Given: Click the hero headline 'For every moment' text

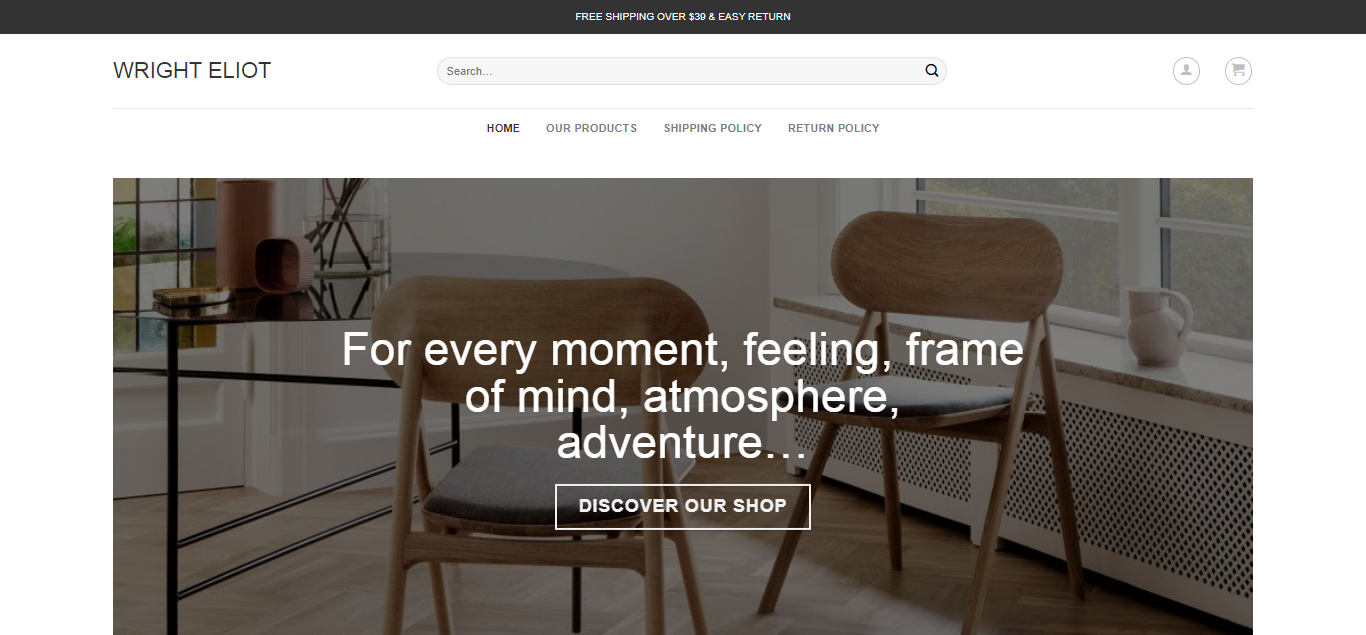Looking at the screenshot, I should pos(683,396).
